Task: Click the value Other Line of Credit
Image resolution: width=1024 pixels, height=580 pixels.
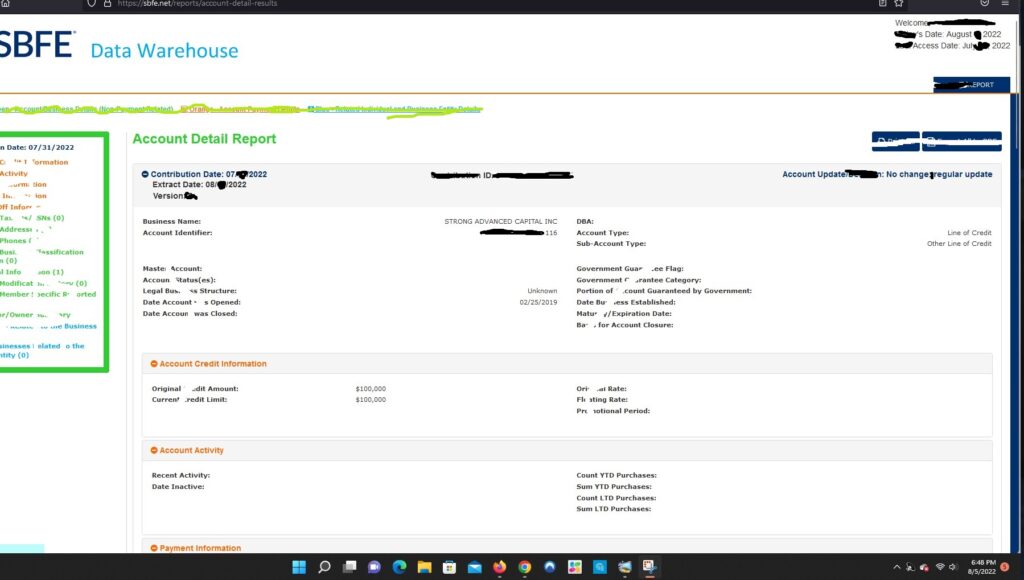Action: (959, 244)
